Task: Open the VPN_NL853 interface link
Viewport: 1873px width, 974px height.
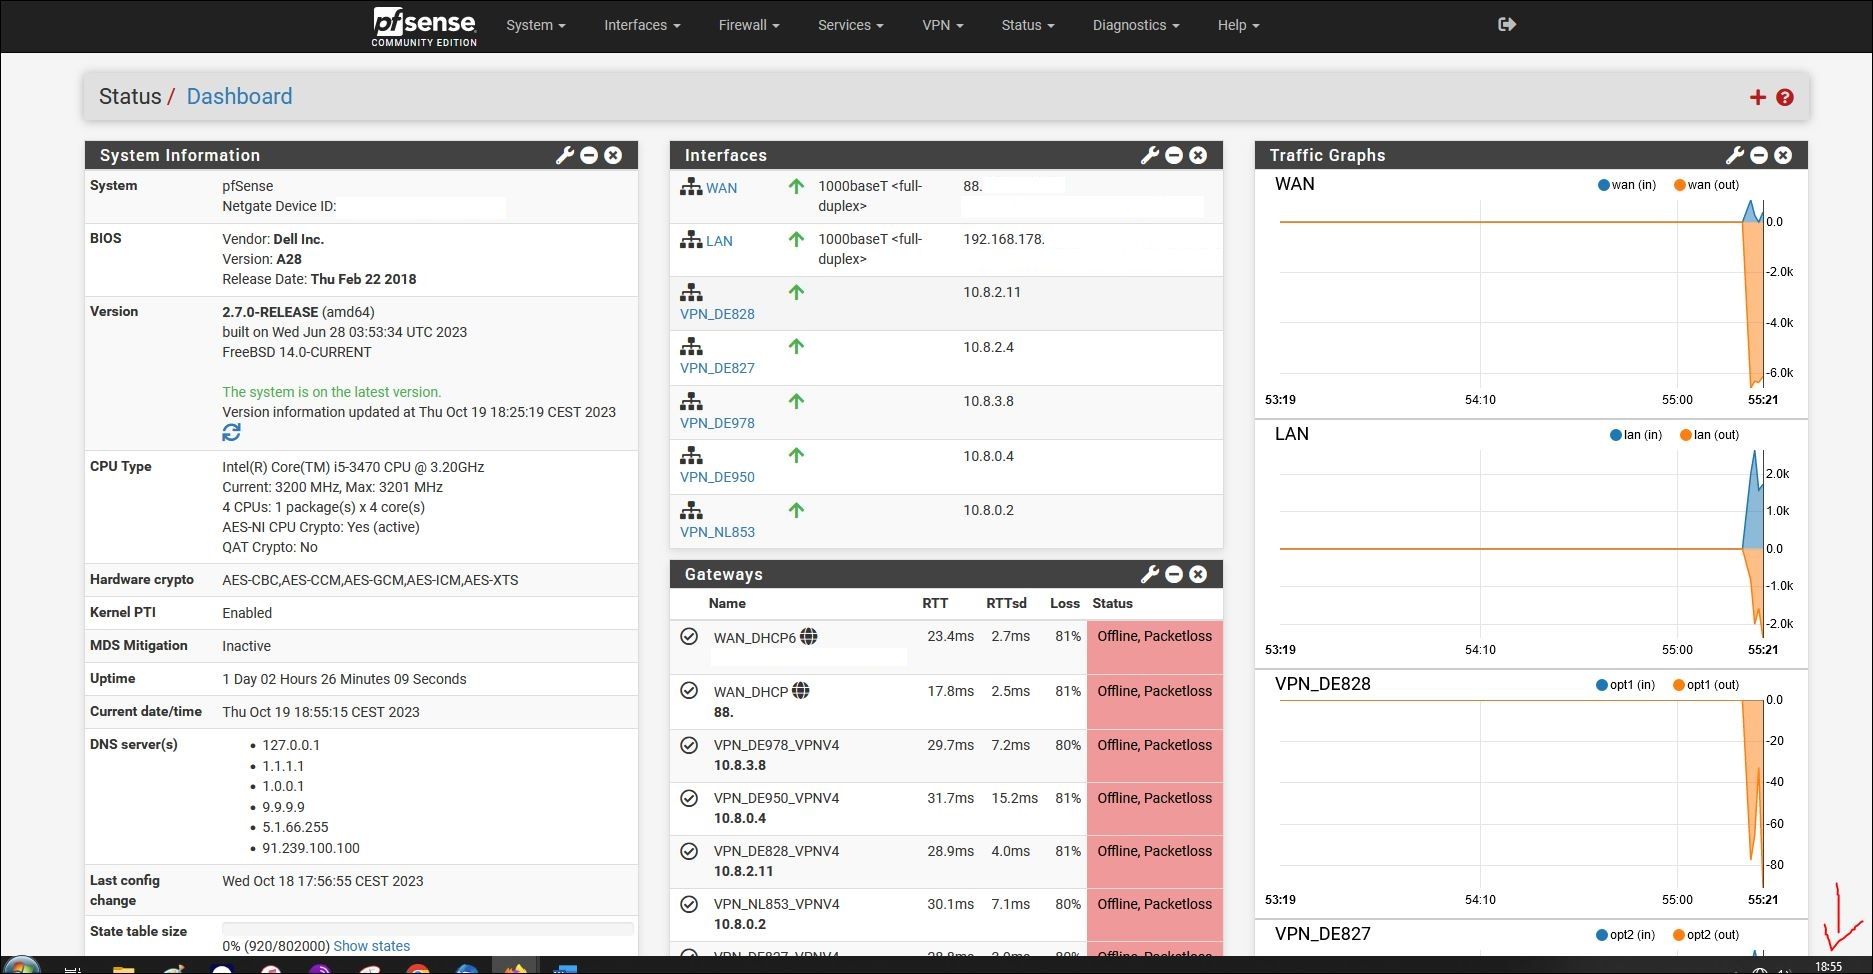Action: pyautogui.click(x=717, y=532)
